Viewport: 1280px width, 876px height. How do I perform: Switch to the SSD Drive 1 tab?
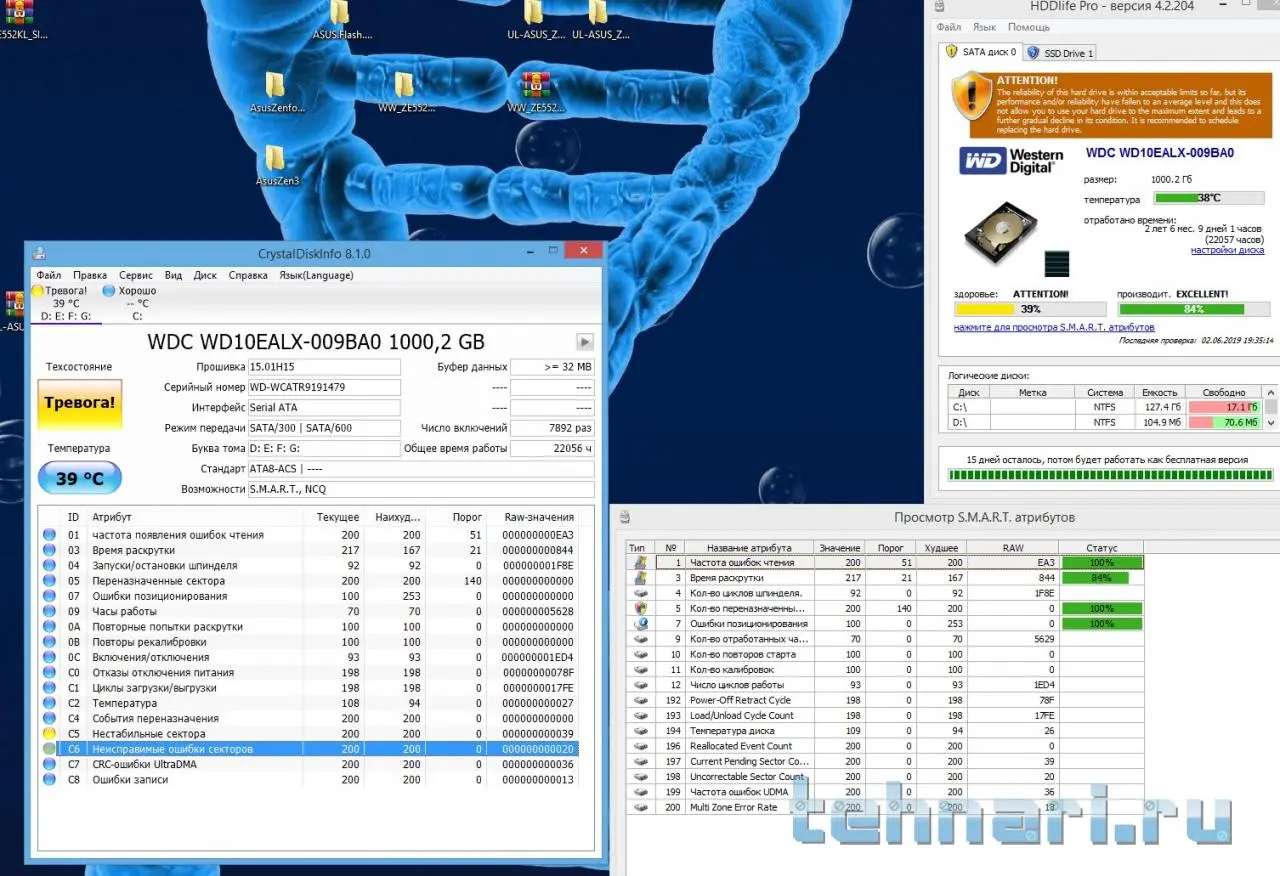click(x=1060, y=53)
